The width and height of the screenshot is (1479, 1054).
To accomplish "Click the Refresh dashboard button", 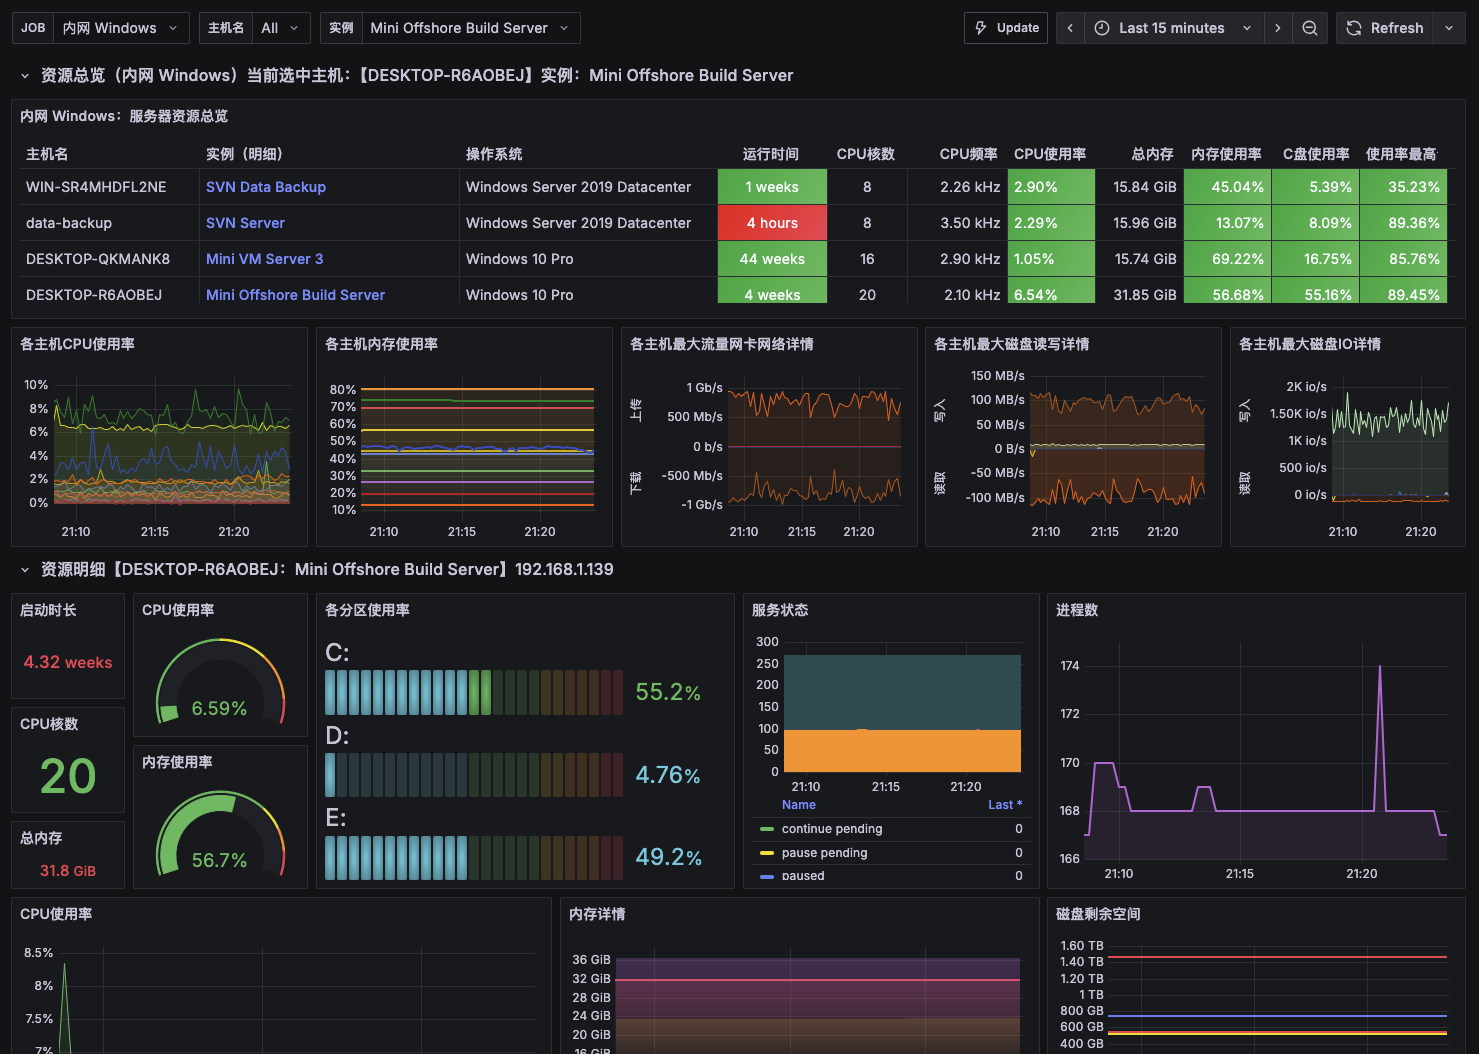I will (1385, 28).
